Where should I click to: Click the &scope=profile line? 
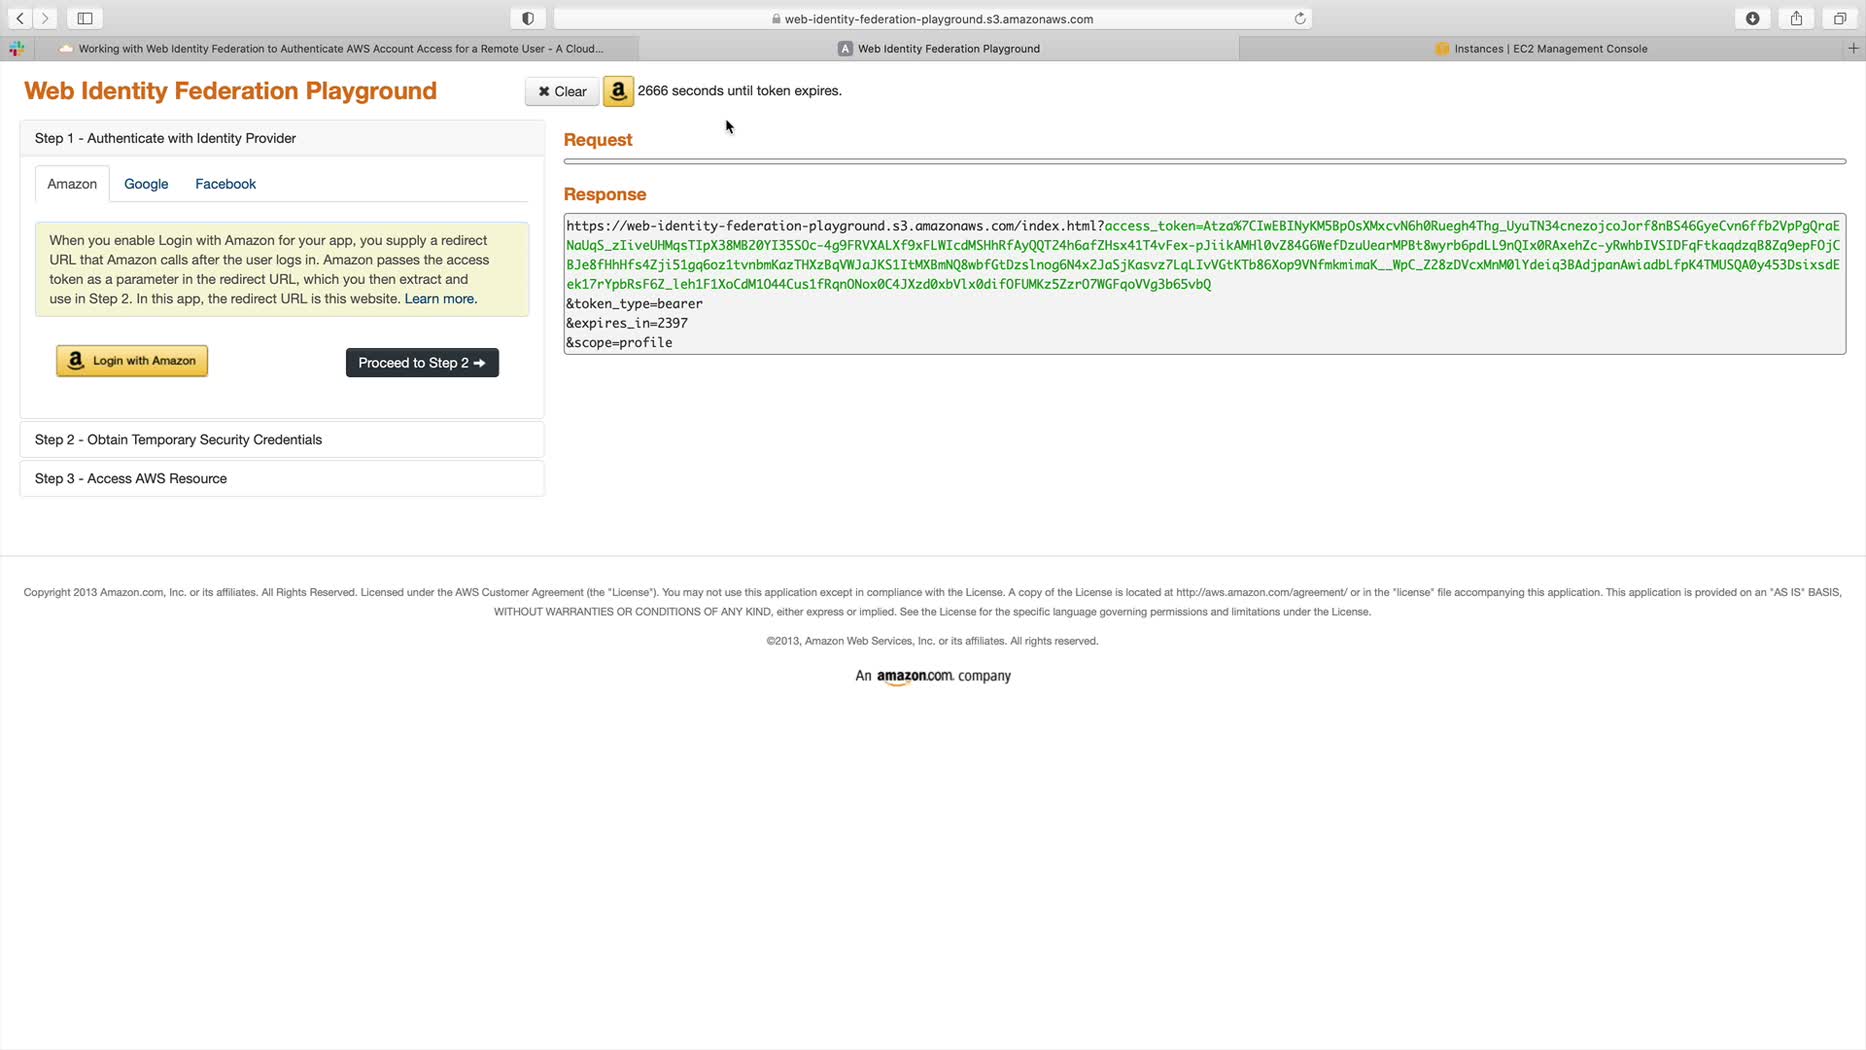619,343
